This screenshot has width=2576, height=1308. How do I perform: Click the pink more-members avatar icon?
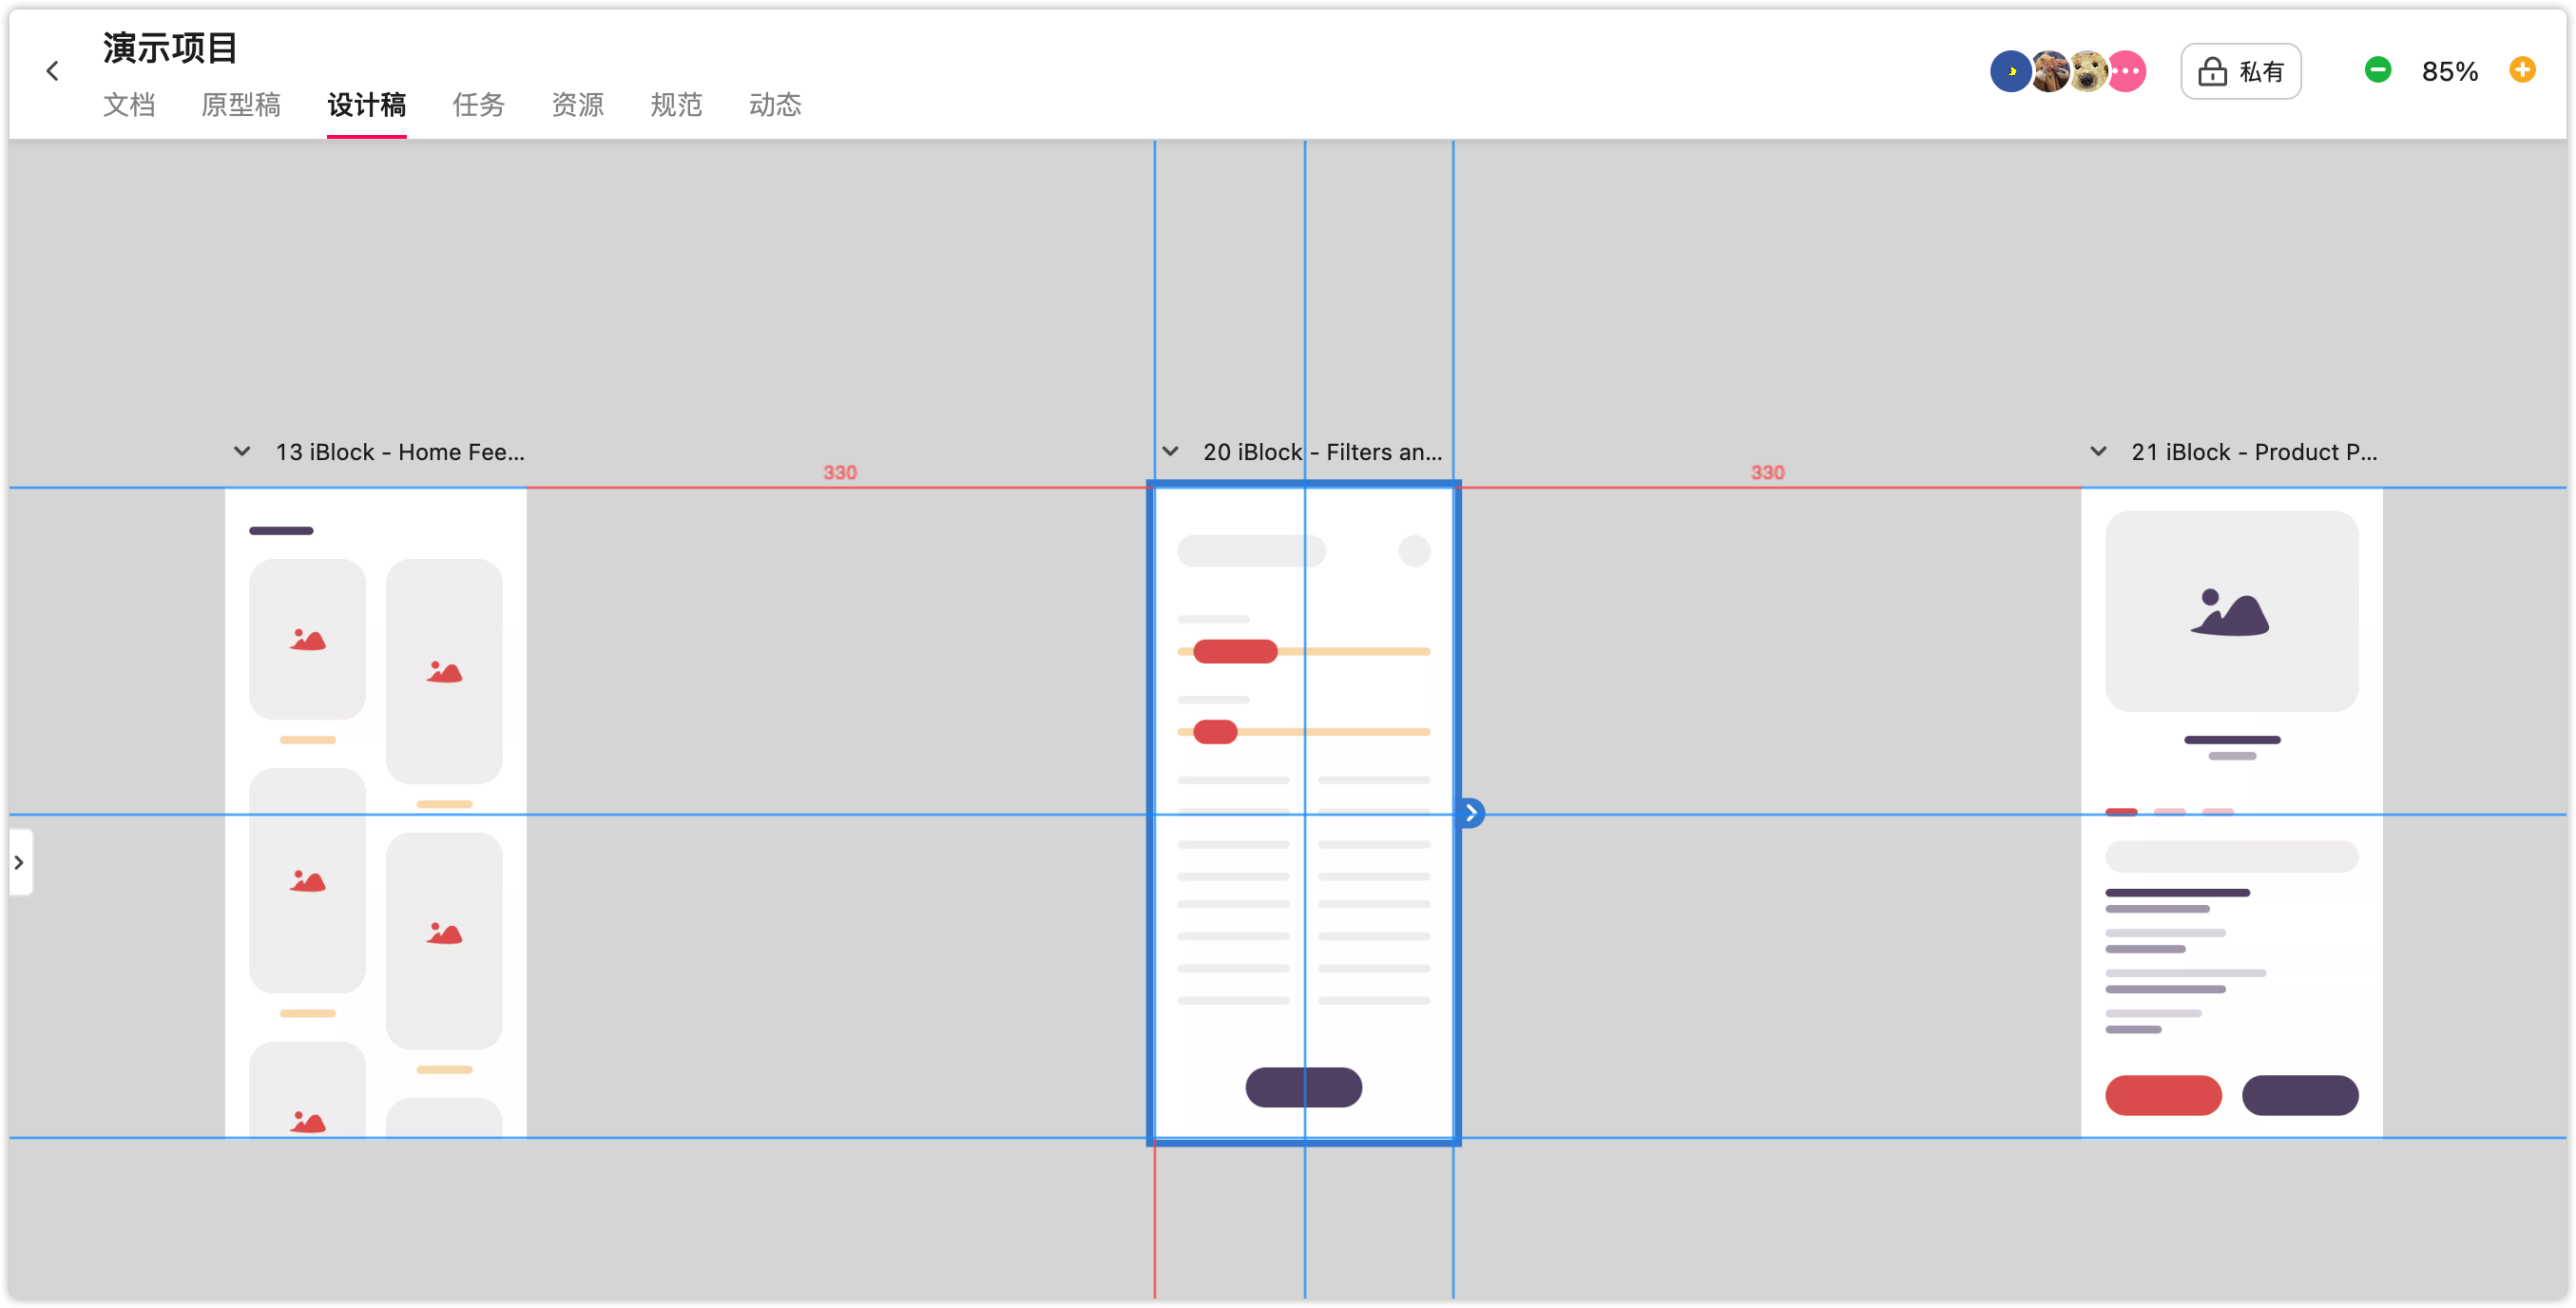click(x=2127, y=71)
